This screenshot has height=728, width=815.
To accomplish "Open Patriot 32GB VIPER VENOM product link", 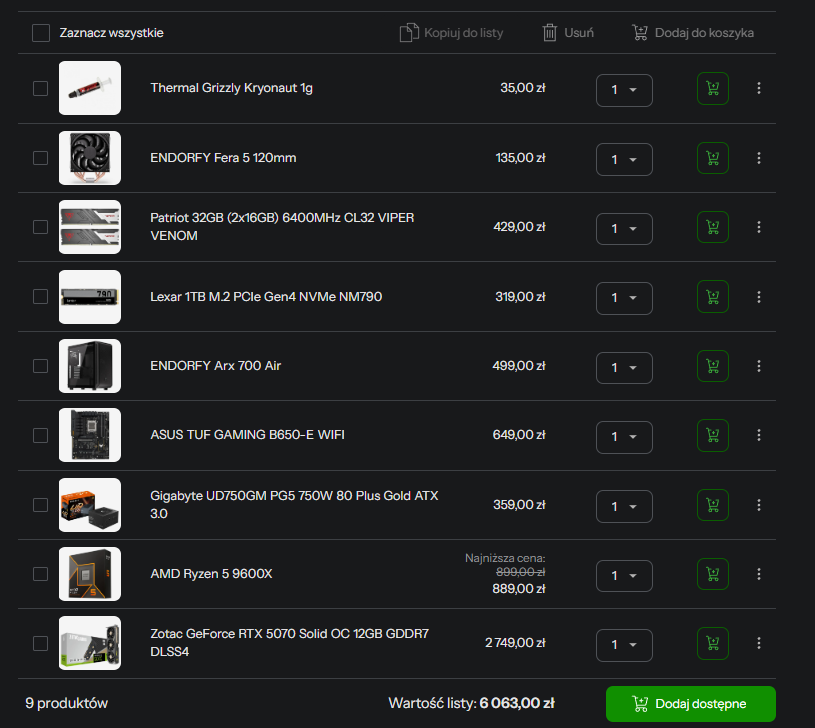I will tap(282, 227).
